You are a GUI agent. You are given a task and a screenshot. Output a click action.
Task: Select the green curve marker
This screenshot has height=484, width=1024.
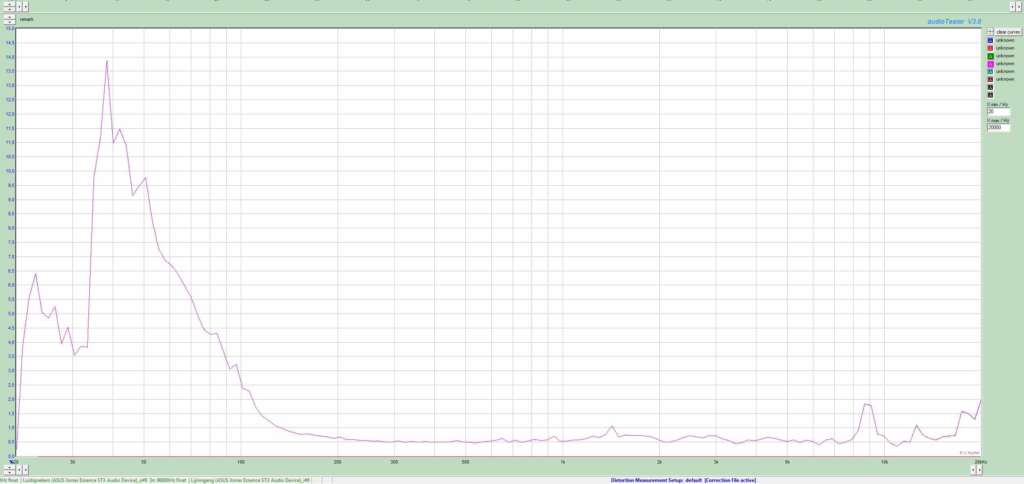[x=990, y=56]
